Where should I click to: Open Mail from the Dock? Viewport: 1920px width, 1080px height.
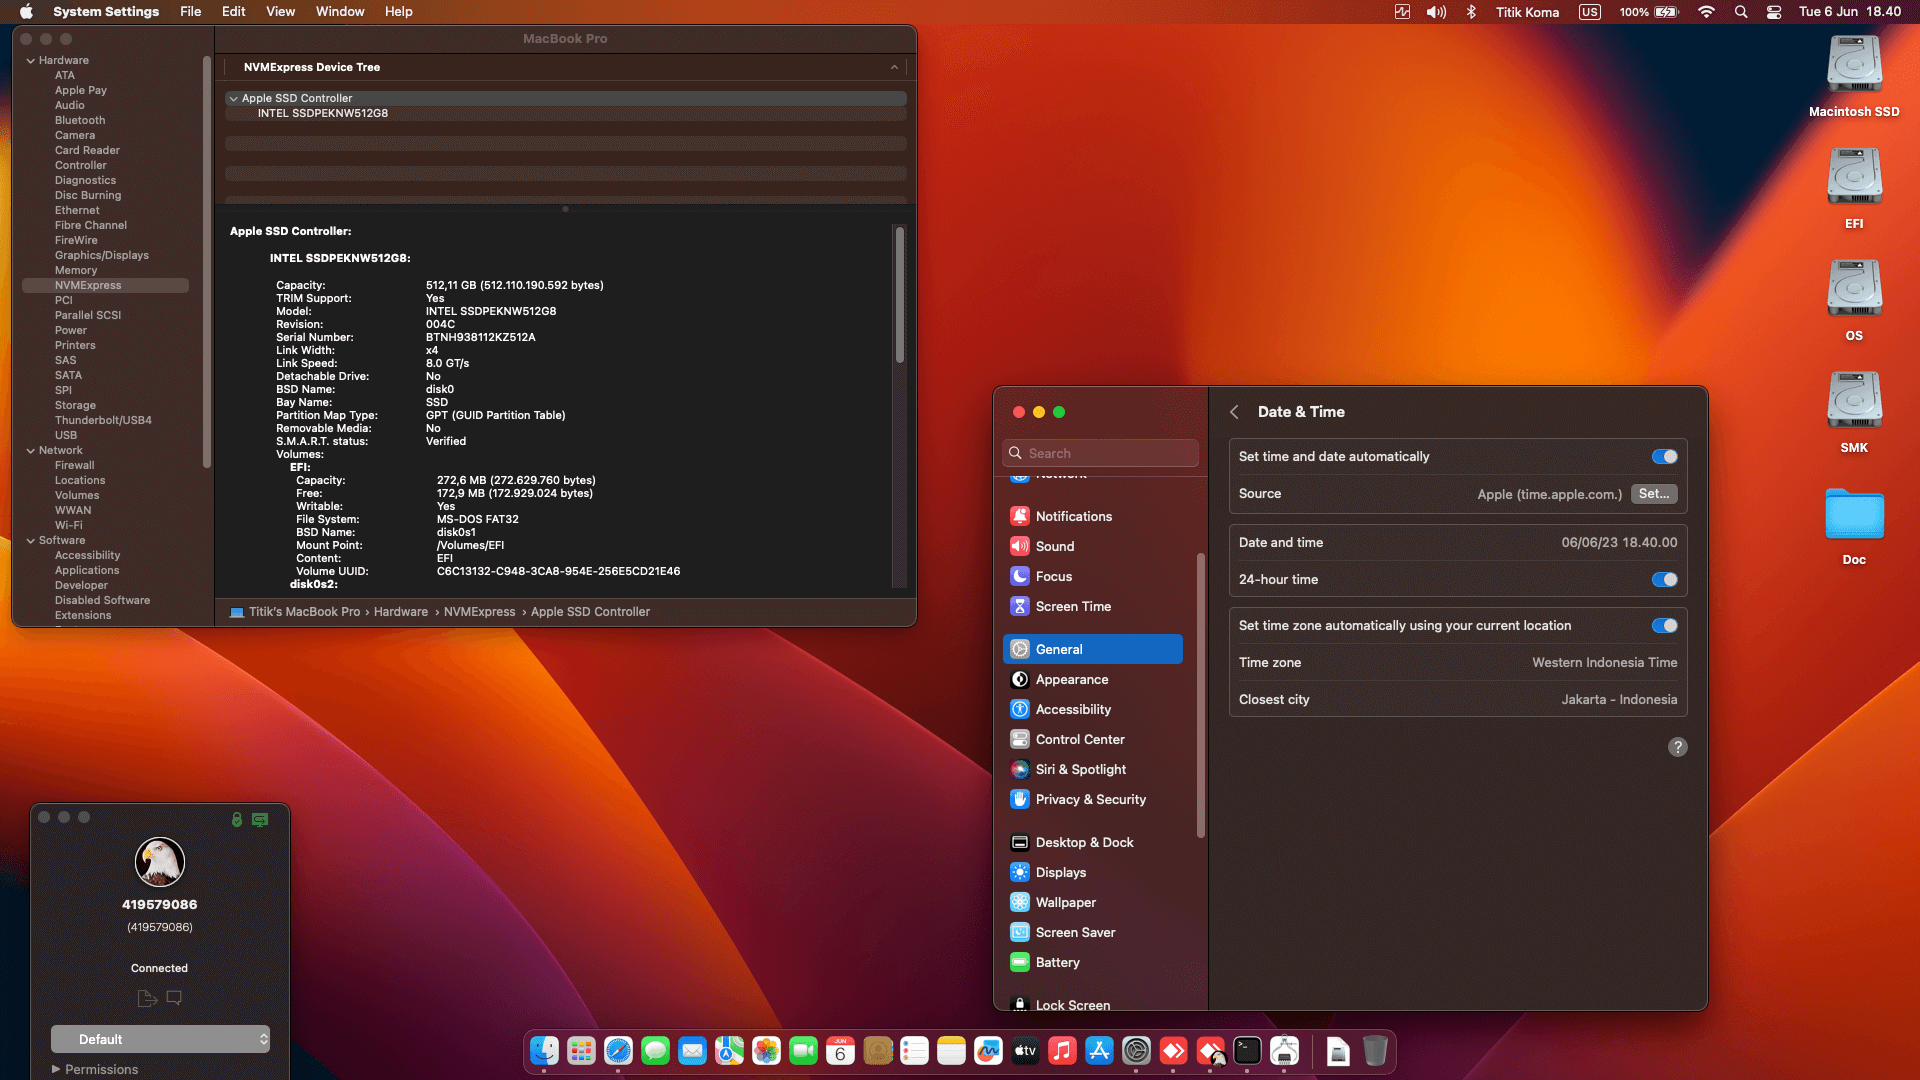[692, 1051]
